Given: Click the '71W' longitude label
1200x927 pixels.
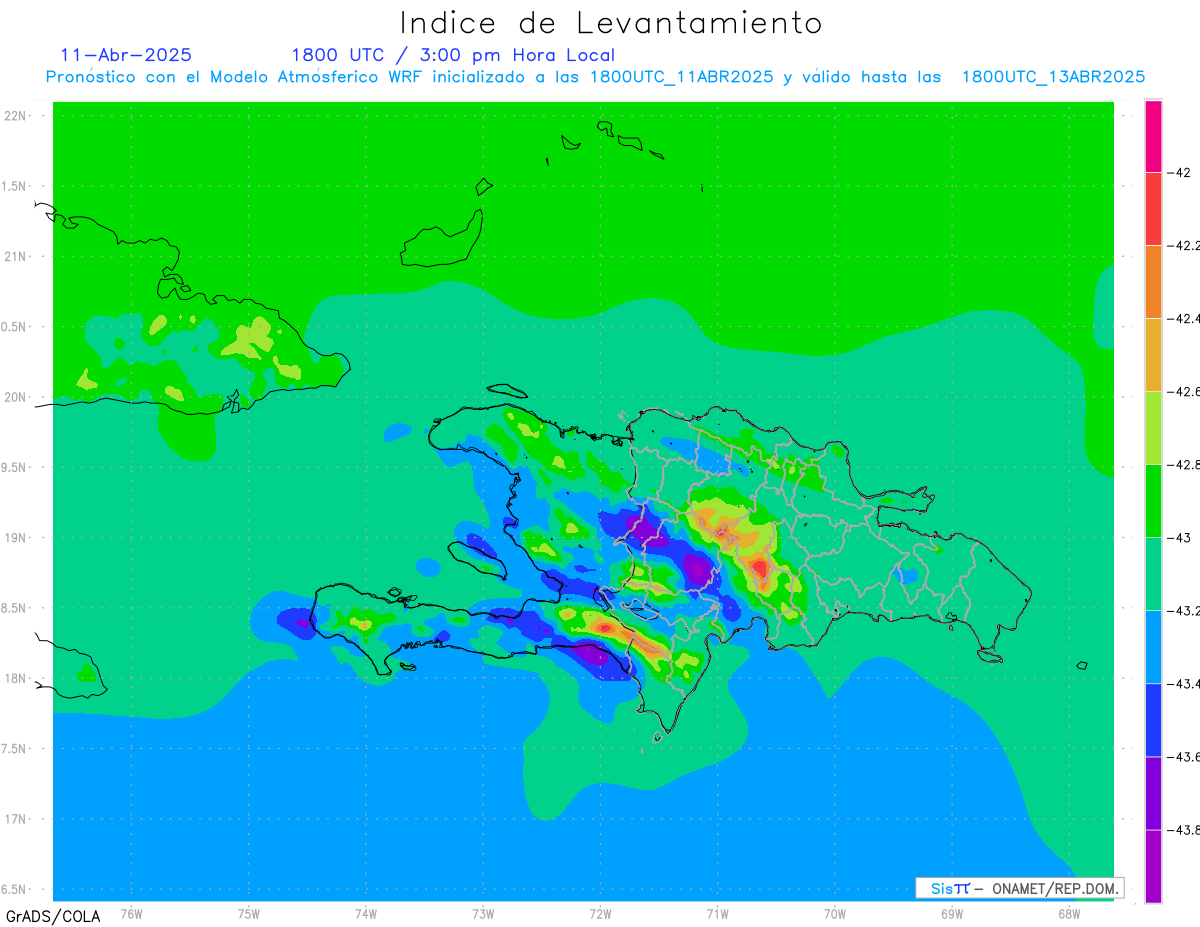Looking at the screenshot, I should point(717,913).
